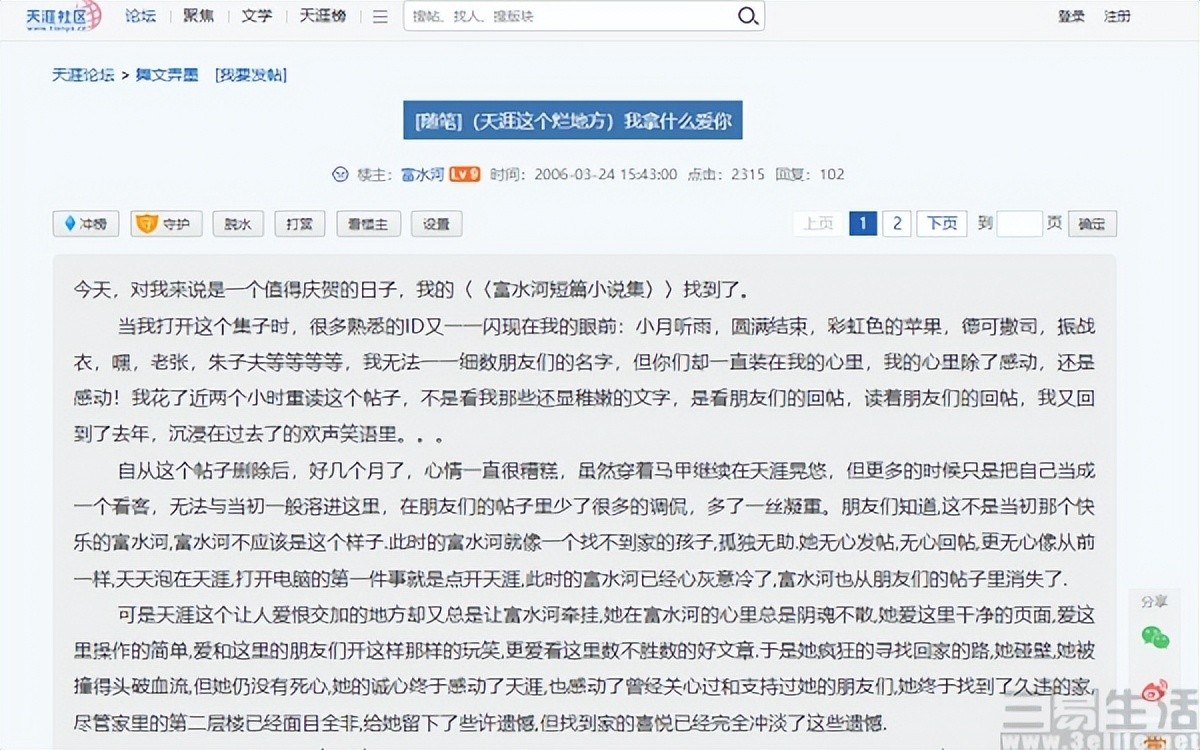This screenshot has width=1200, height=750.
Task: Click the 看楼主 button
Action: click(368, 224)
